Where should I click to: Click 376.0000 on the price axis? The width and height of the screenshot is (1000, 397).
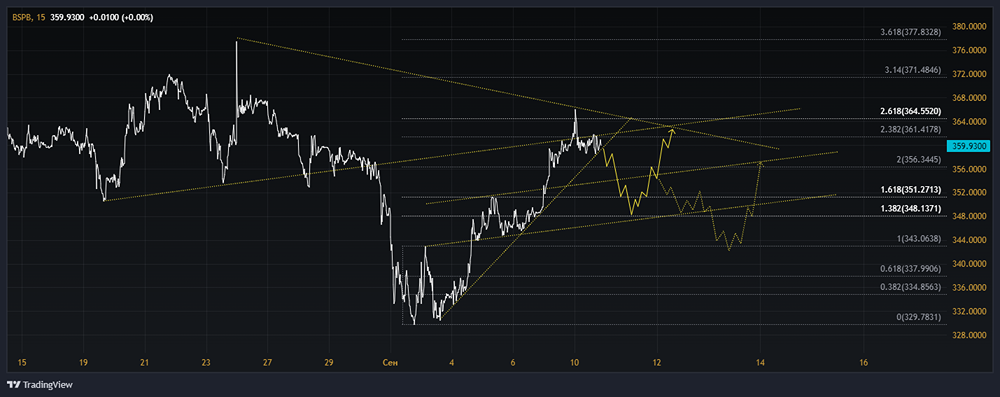point(968,50)
